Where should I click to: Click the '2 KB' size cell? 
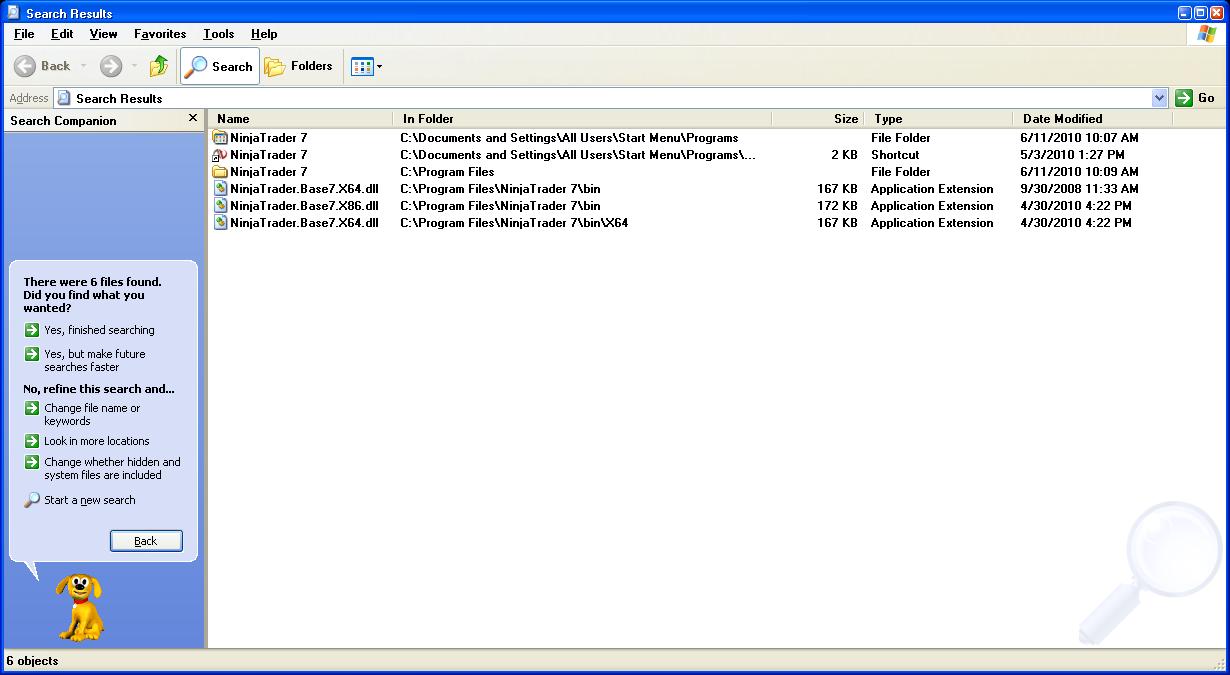844,155
